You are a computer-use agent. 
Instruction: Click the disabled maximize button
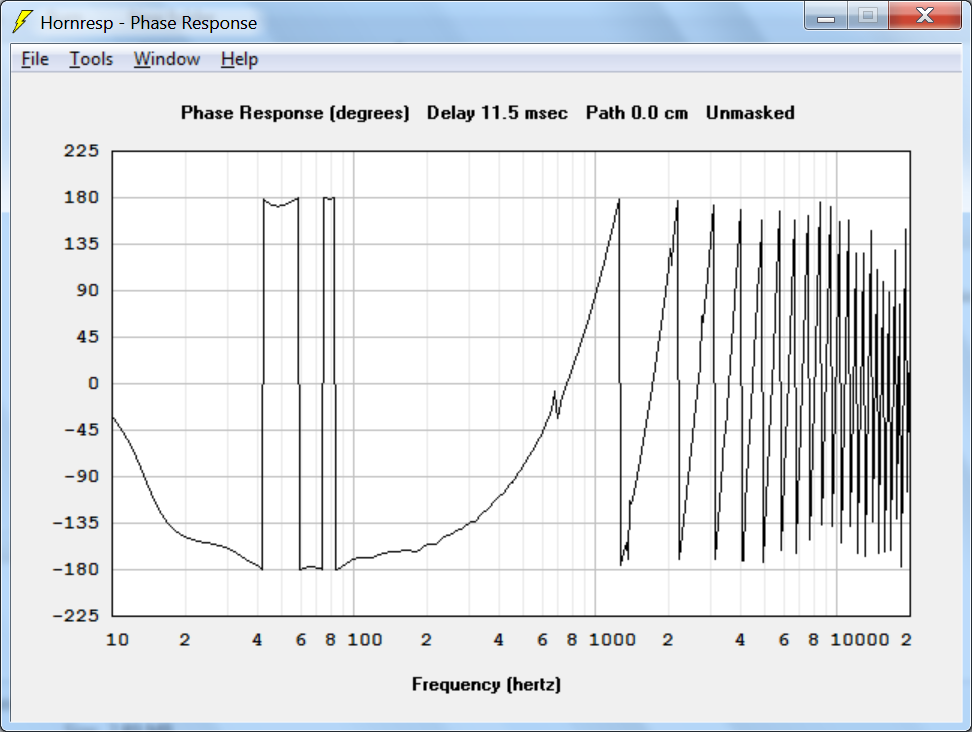click(x=868, y=15)
